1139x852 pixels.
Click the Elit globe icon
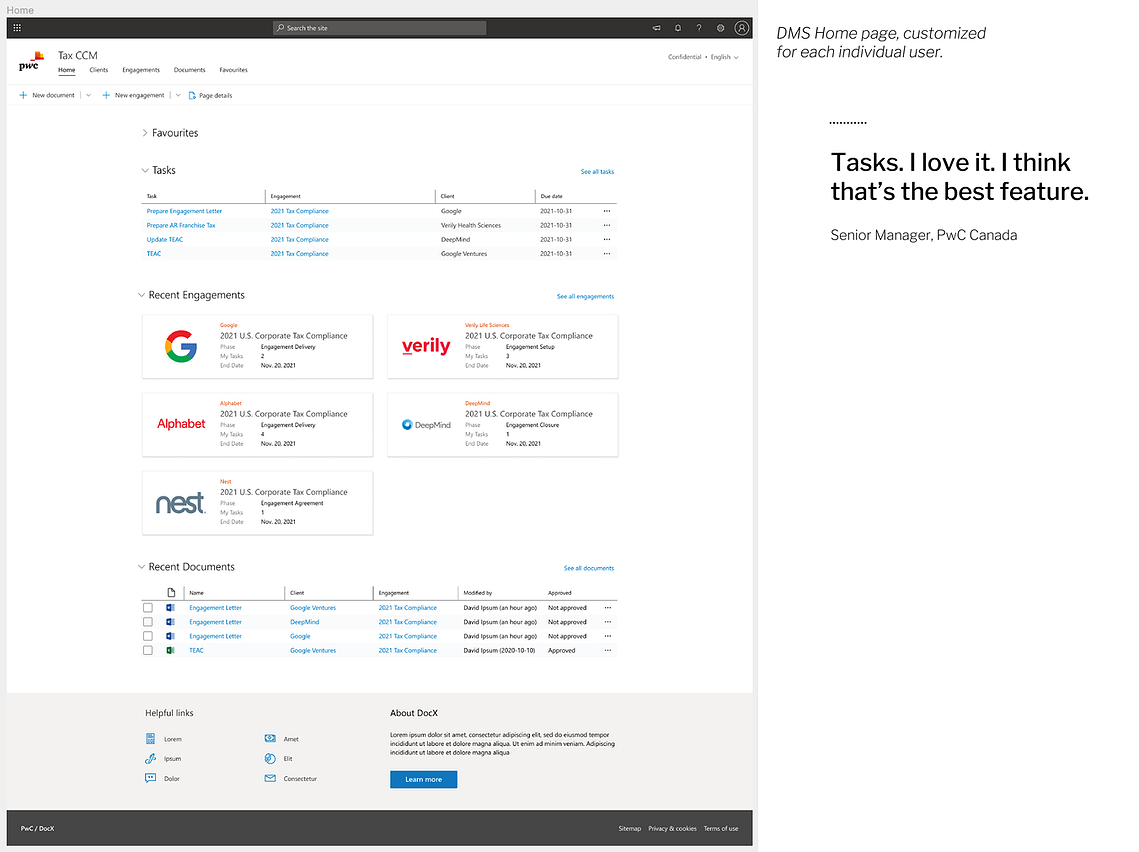click(x=270, y=758)
